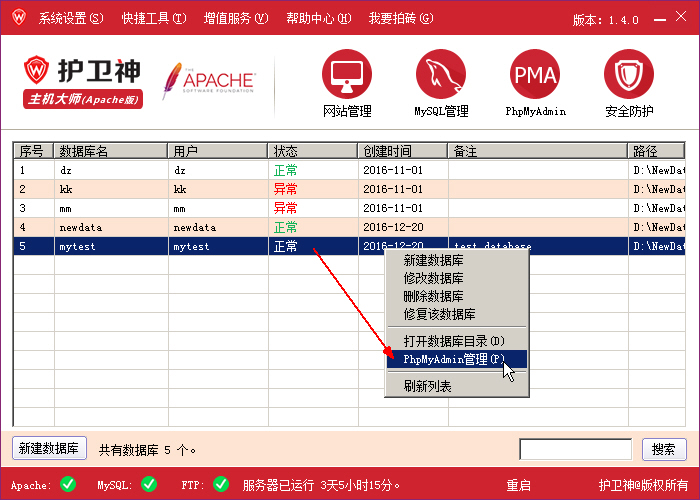This screenshot has height=500, width=700.
Task: Focus the database search input field
Action: point(575,449)
